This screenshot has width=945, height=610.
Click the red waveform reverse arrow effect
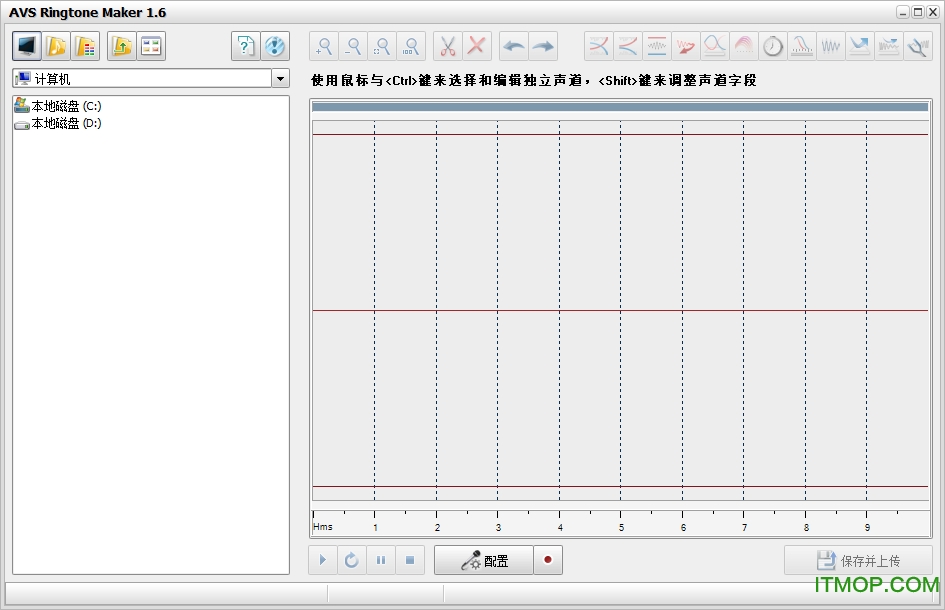(x=685, y=46)
